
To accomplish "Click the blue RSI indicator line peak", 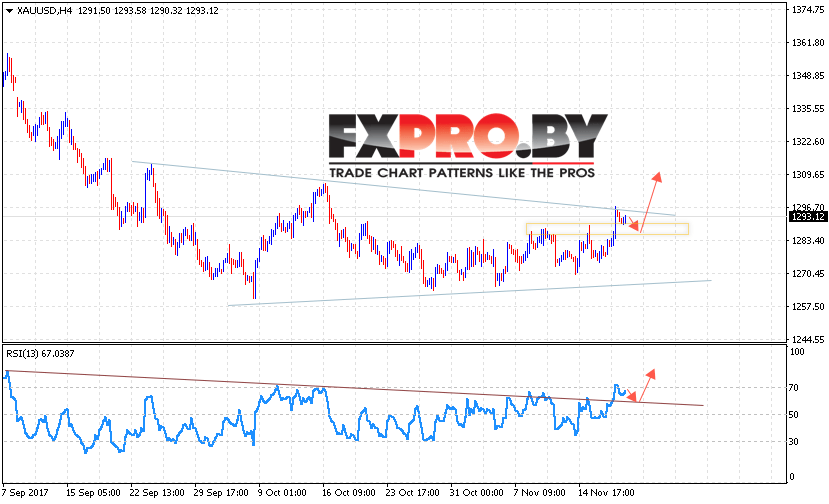I will click(x=6, y=373).
